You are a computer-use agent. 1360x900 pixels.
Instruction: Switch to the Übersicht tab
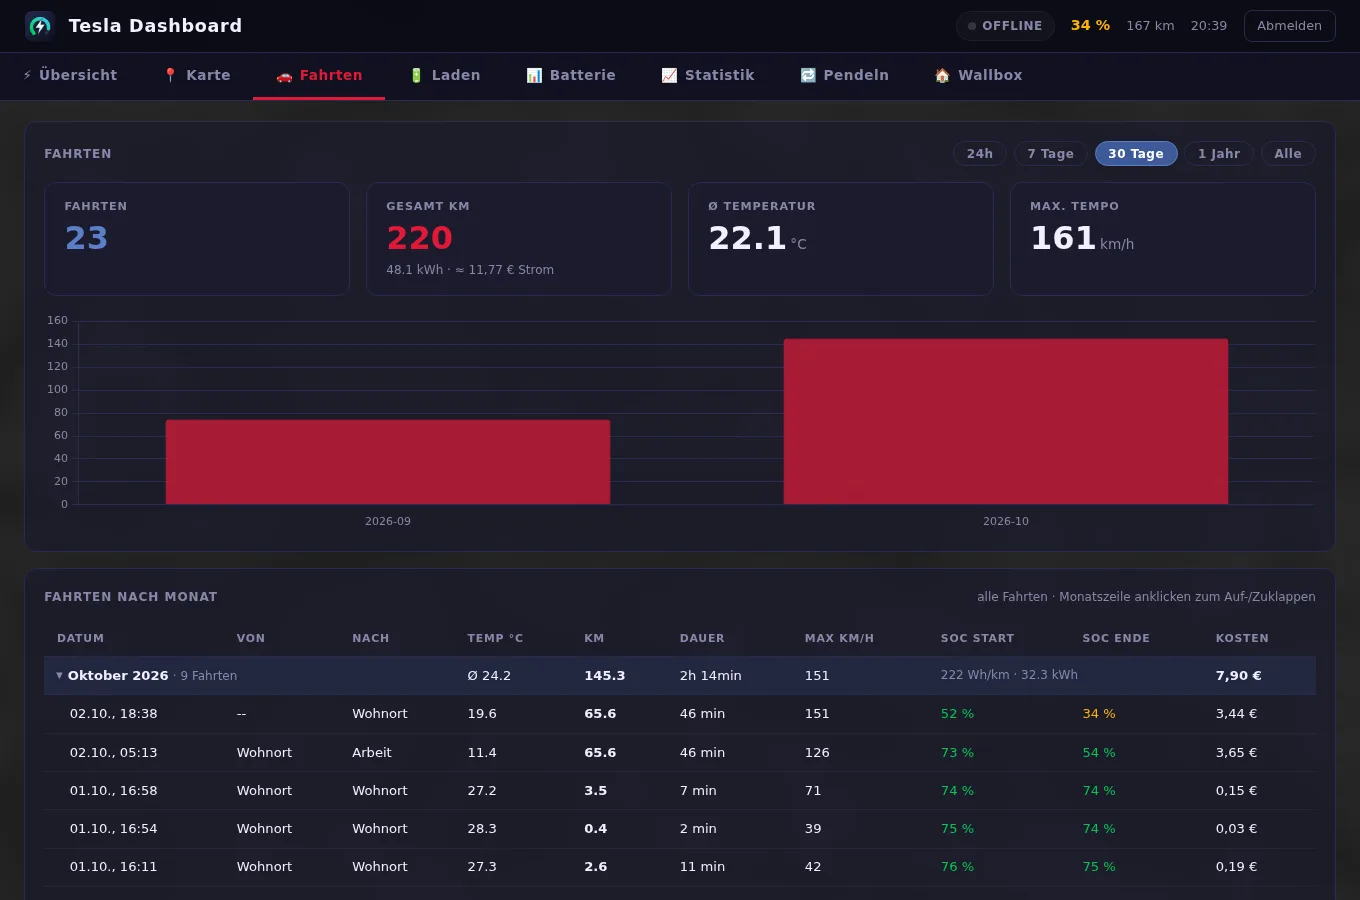[70, 75]
